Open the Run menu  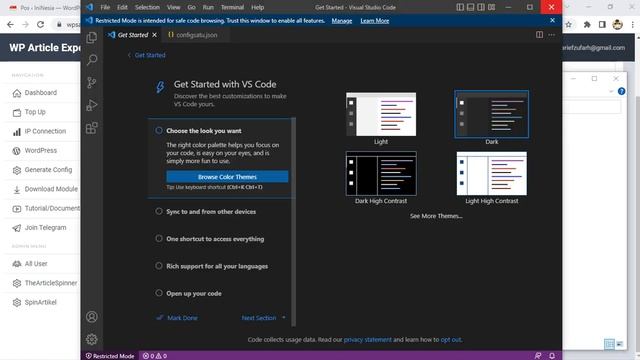[x=208, y=7]
